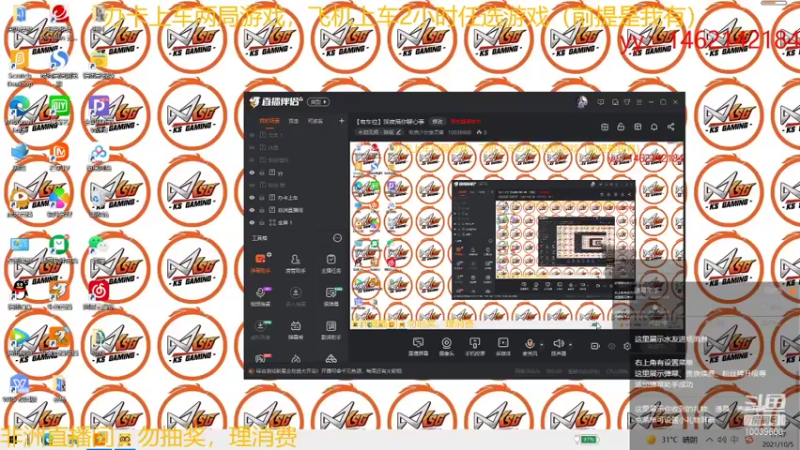
Task: Click the 麦克风 microphone icon
Action: (x=530, y=346)
